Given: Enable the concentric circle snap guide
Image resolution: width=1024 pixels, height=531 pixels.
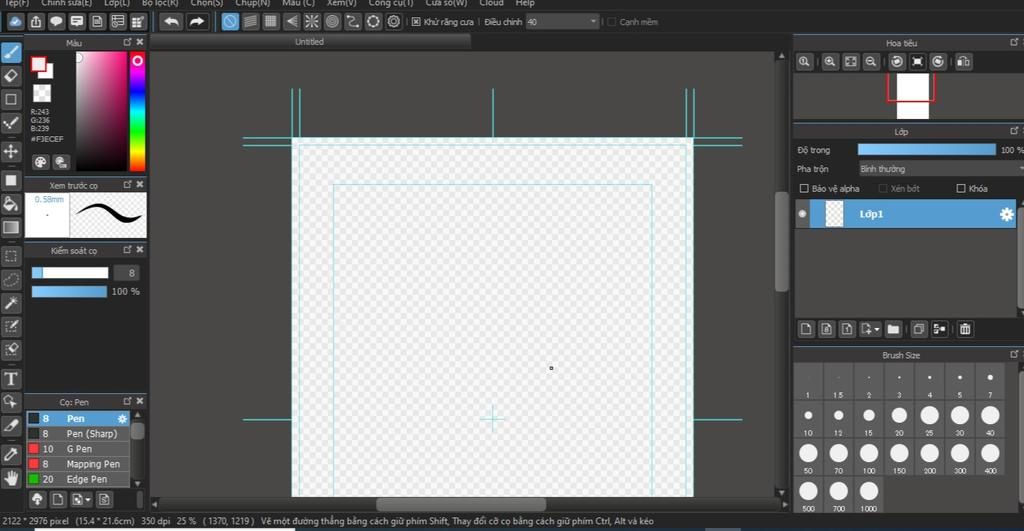Looking at the screenshot, I should (x=332, y=22).
